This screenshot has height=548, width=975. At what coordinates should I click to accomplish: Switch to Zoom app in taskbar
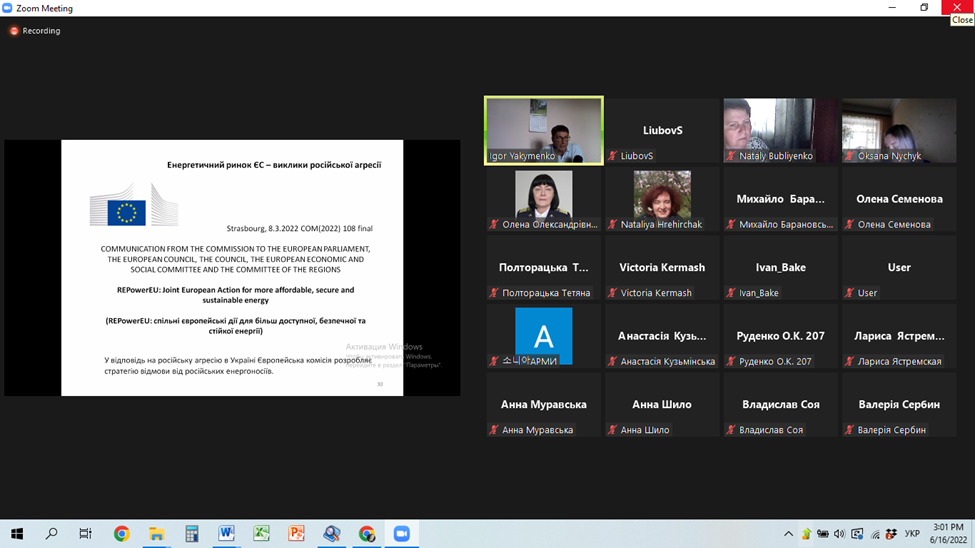pyautogui.click(x=402, y=534)
